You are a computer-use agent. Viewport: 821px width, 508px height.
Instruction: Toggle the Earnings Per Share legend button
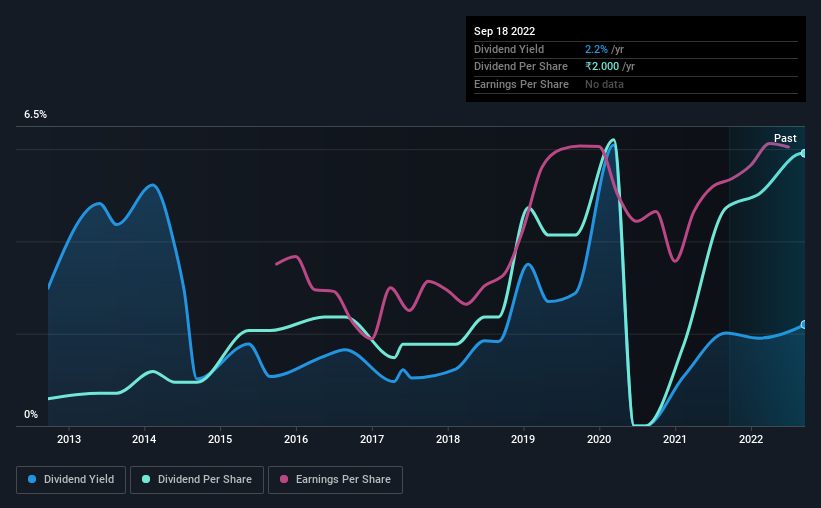click(x=335, y=480)
